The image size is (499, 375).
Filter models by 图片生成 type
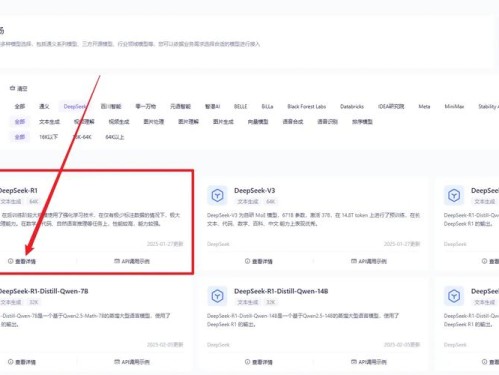point(223,122)
